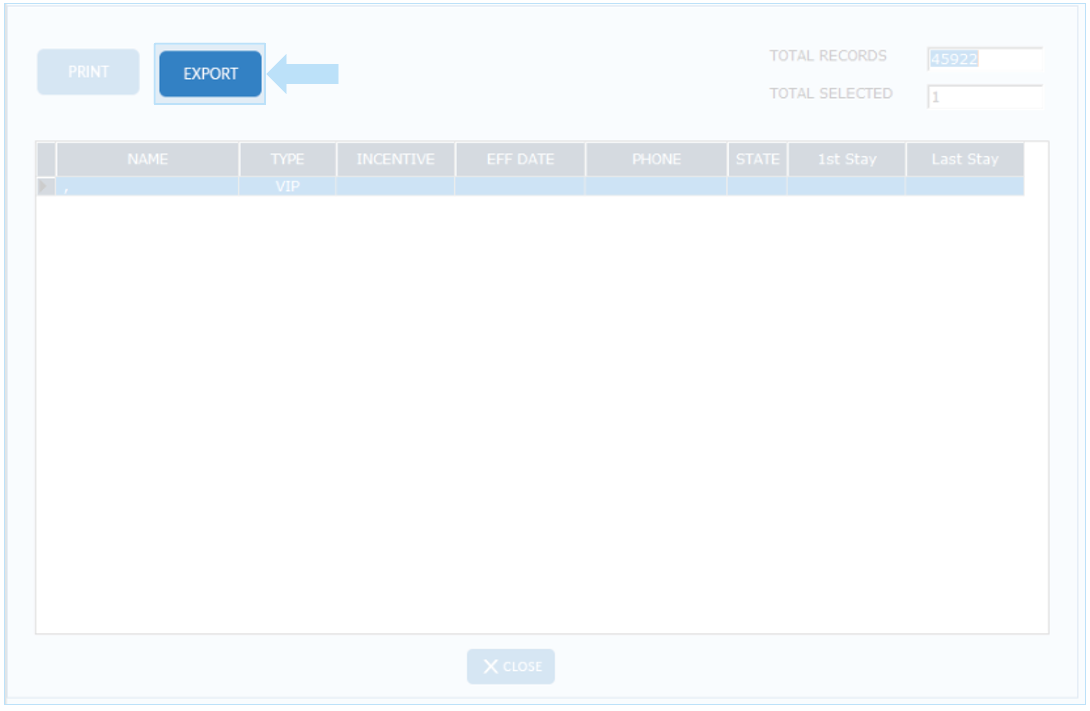Screen dimensions: 1090x711
Task: Click the 1st Stay column header
Action: coord(846,160)
